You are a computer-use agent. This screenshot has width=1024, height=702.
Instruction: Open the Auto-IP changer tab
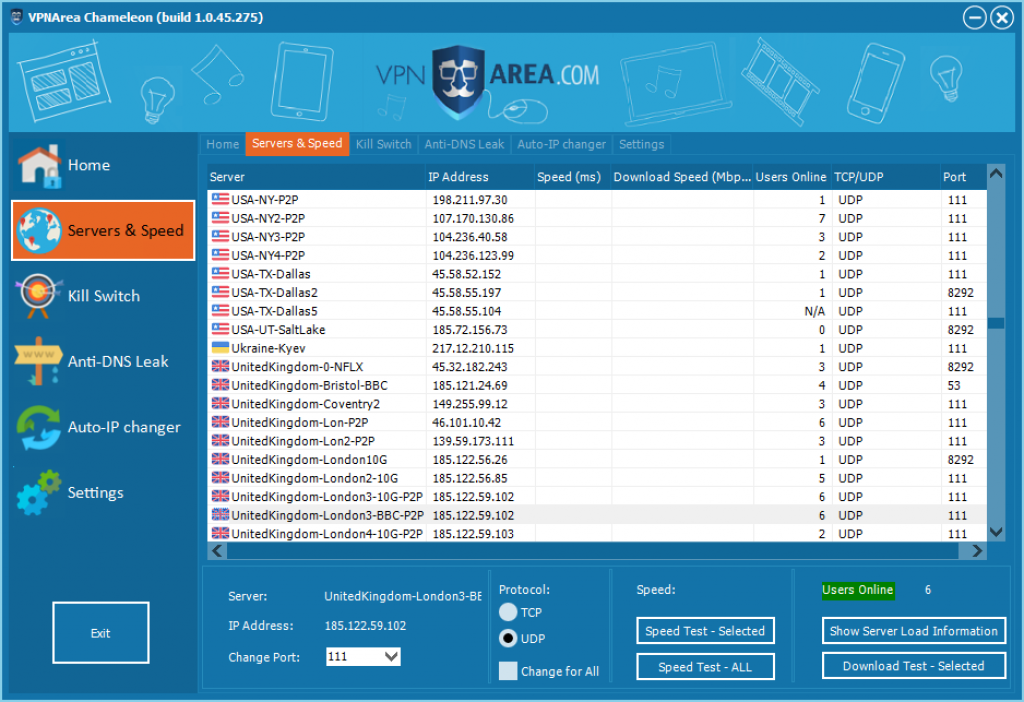(562, 144)
